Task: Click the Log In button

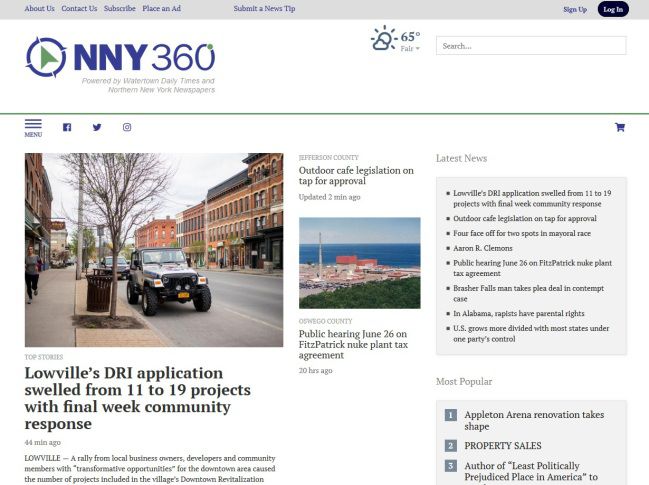Action: coord(613,10)
